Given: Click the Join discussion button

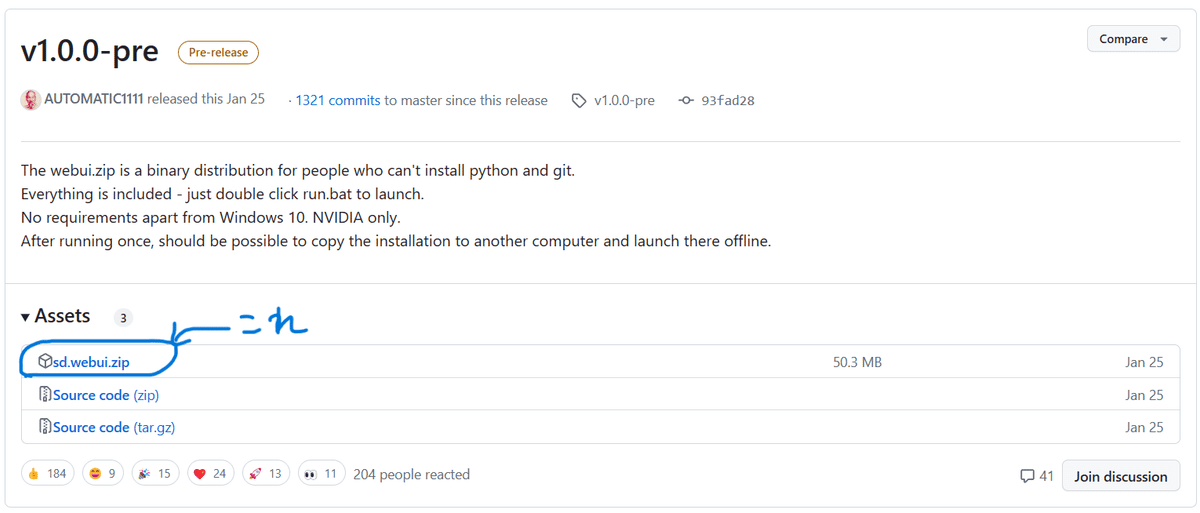Looking at the screenshot, I should click(x=1120, y=477).
